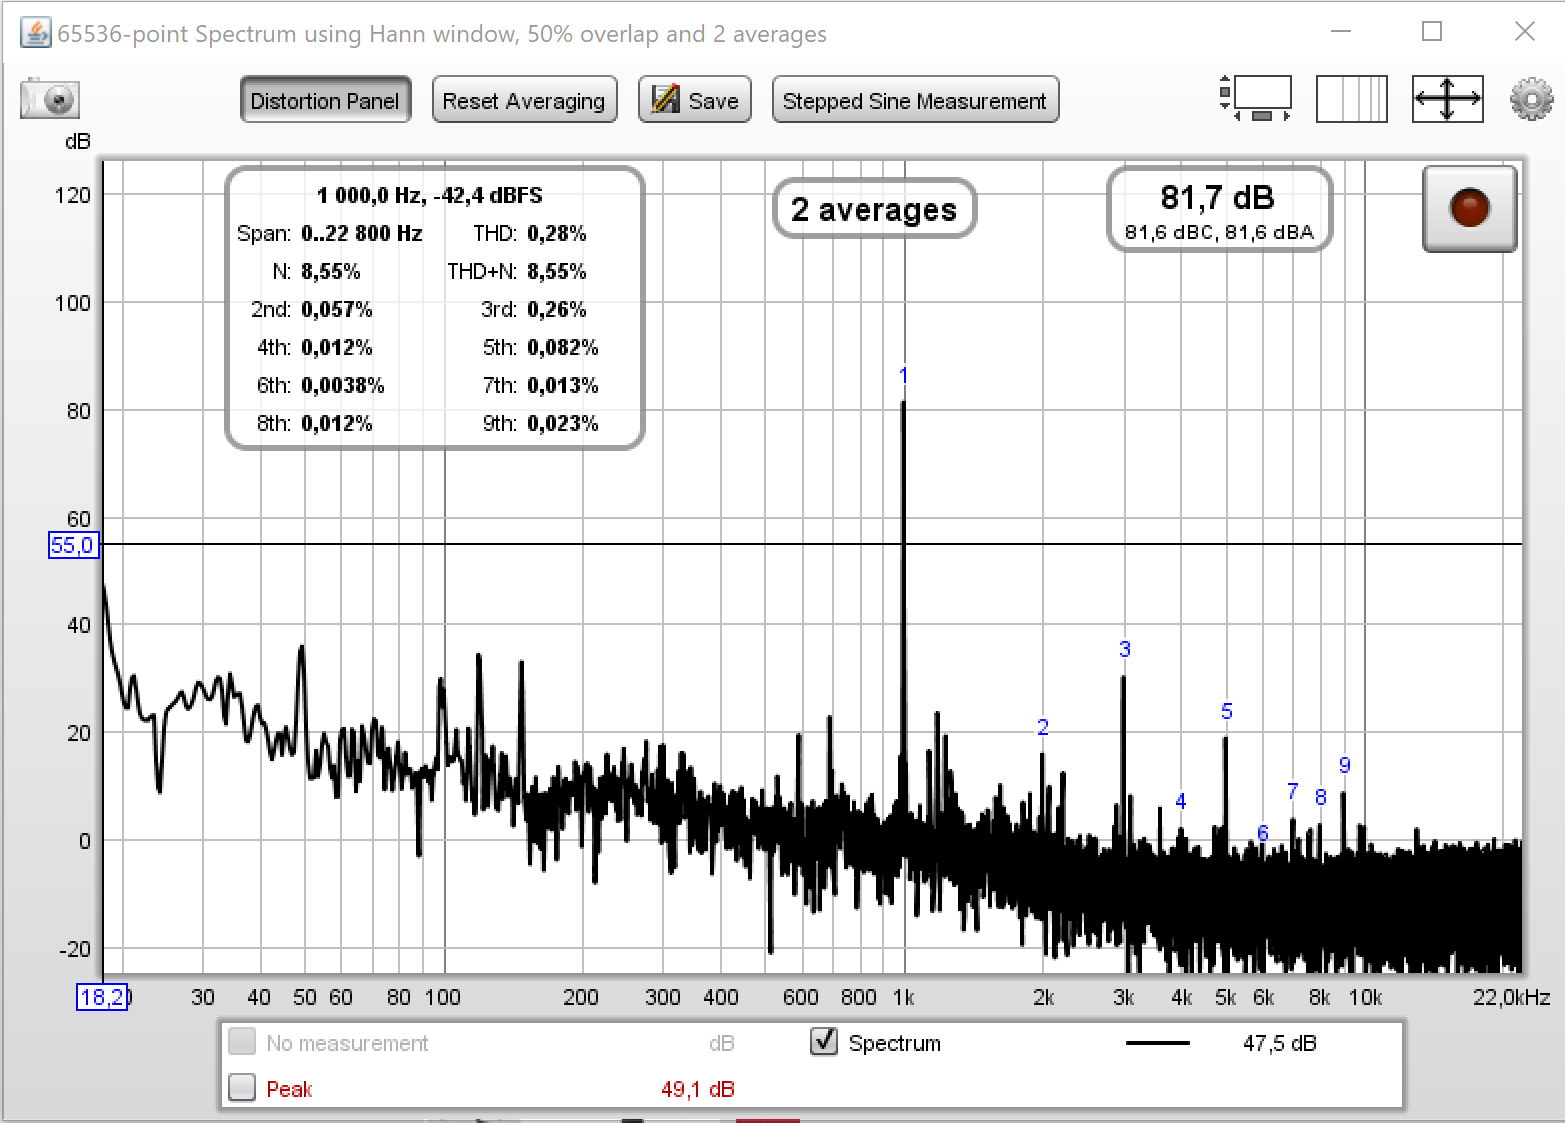Uncheck the Spectrum trace checkbox
This screenshot has height=1123, width=1565.
[x=824, y=1042]
